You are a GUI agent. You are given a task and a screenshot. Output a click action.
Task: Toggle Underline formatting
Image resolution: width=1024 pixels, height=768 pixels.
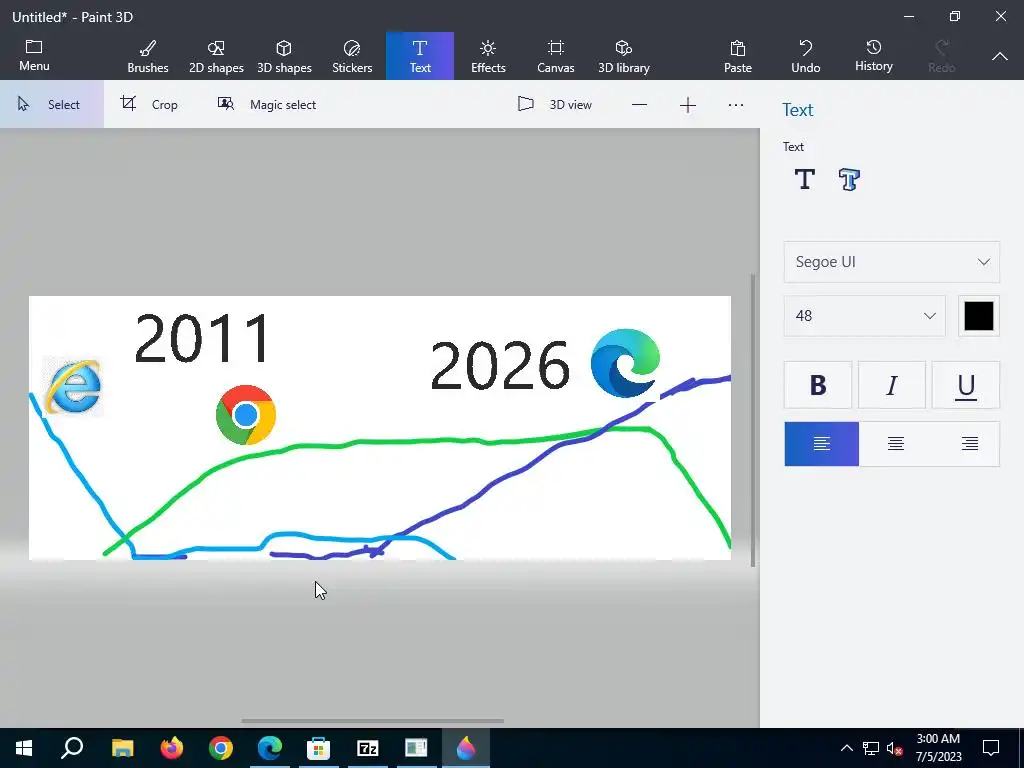(x=965, y=385)
